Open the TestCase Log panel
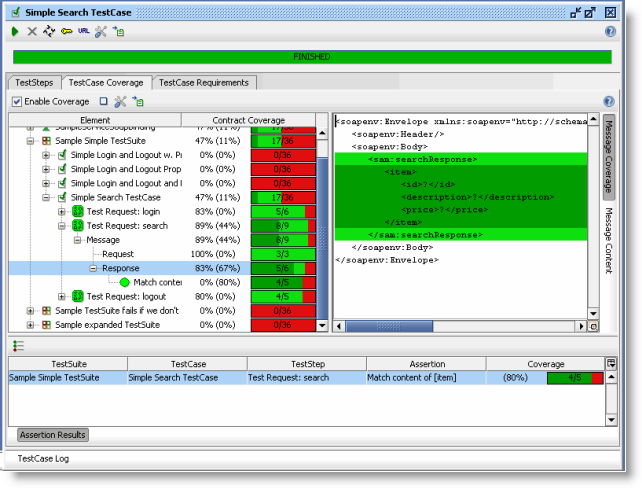 click(x=42, y=458)
